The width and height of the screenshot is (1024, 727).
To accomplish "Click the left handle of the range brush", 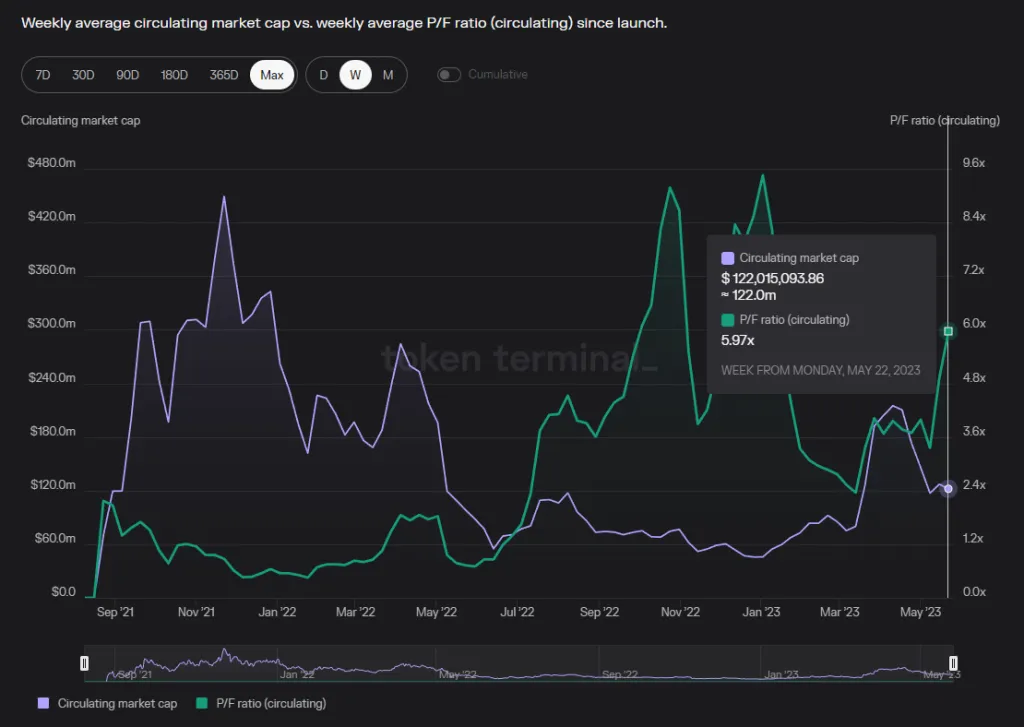I will [x=85, y=662].
